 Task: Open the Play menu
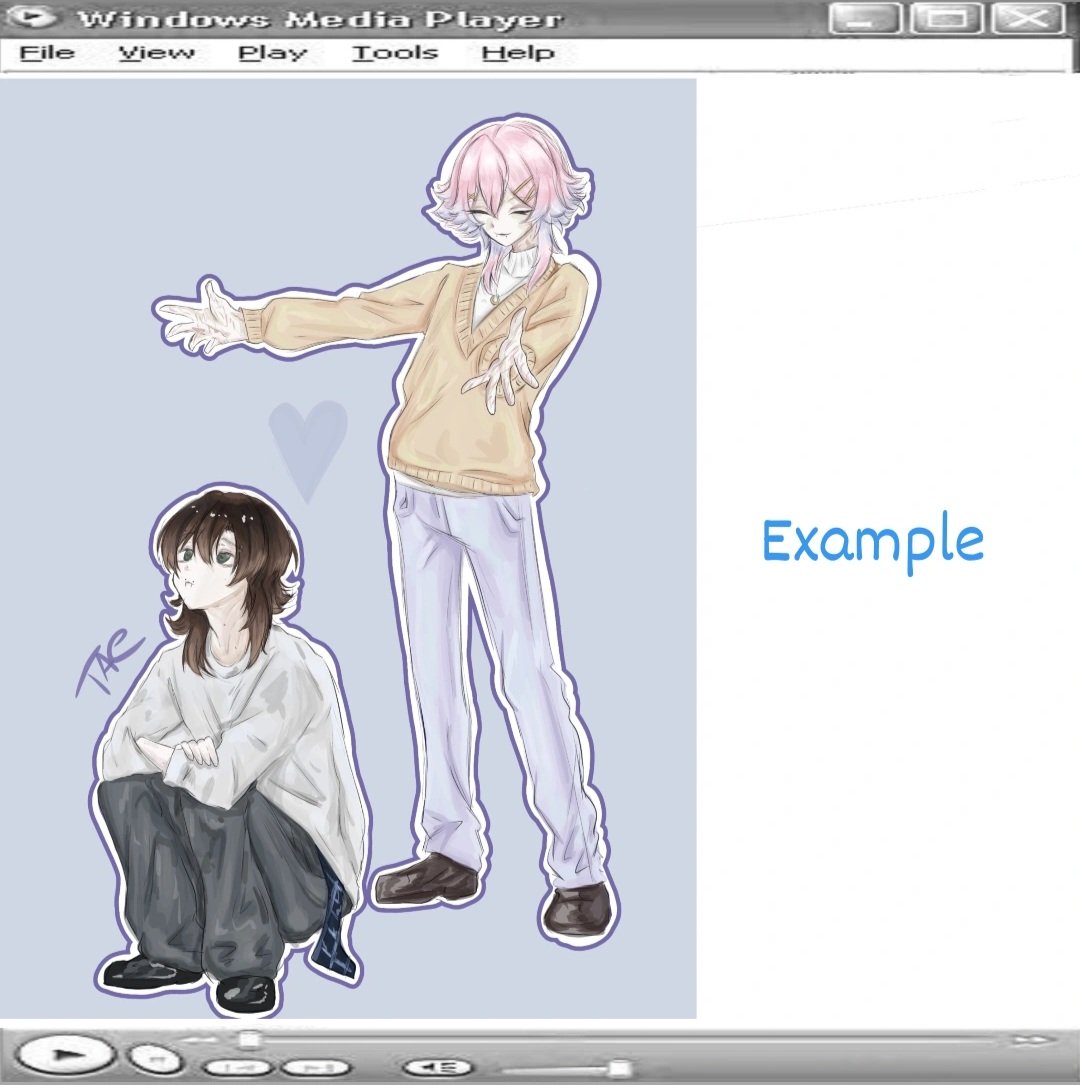pyautogui.click(x=273, y=53)
